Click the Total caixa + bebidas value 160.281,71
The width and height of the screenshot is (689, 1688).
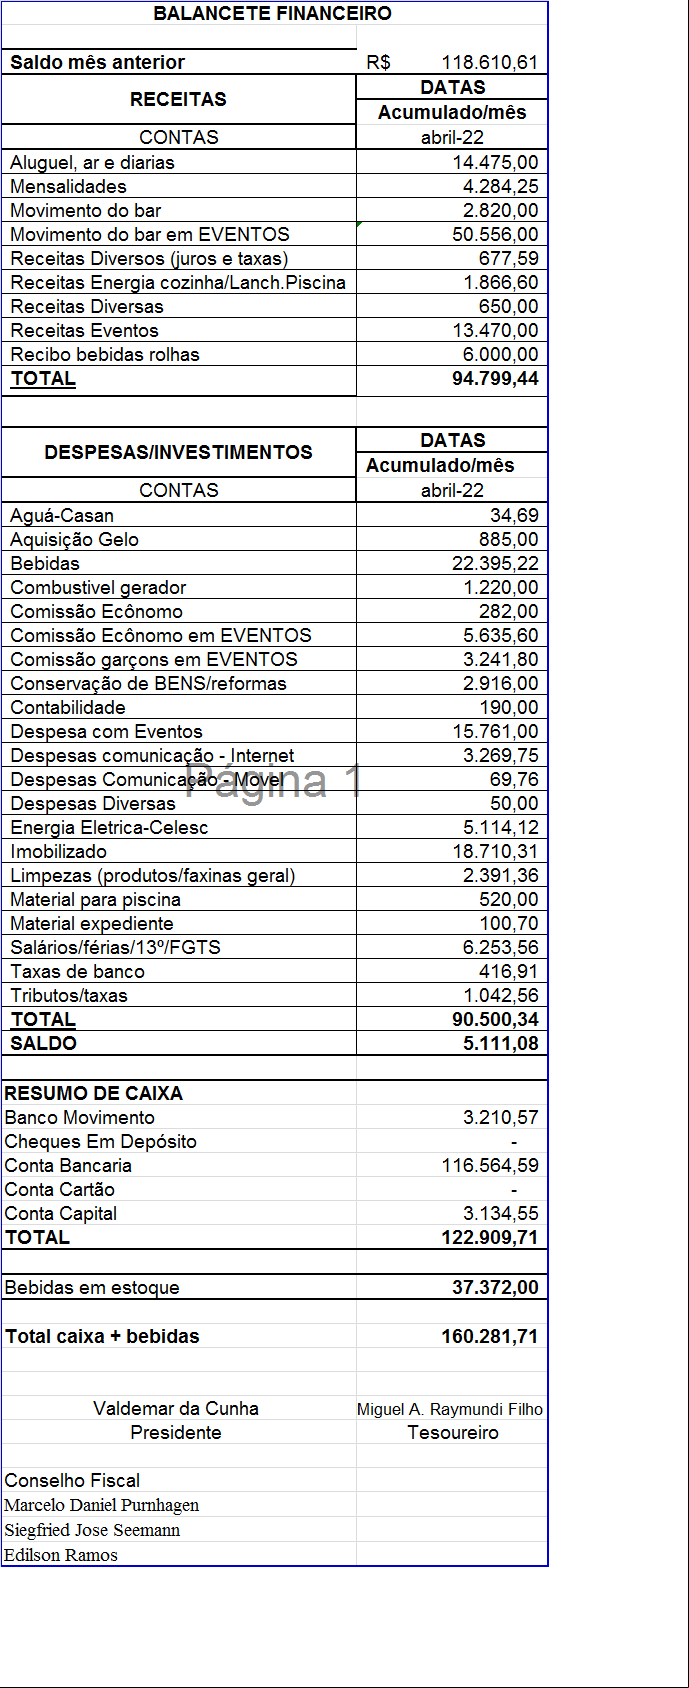[x=490, y=1336]
